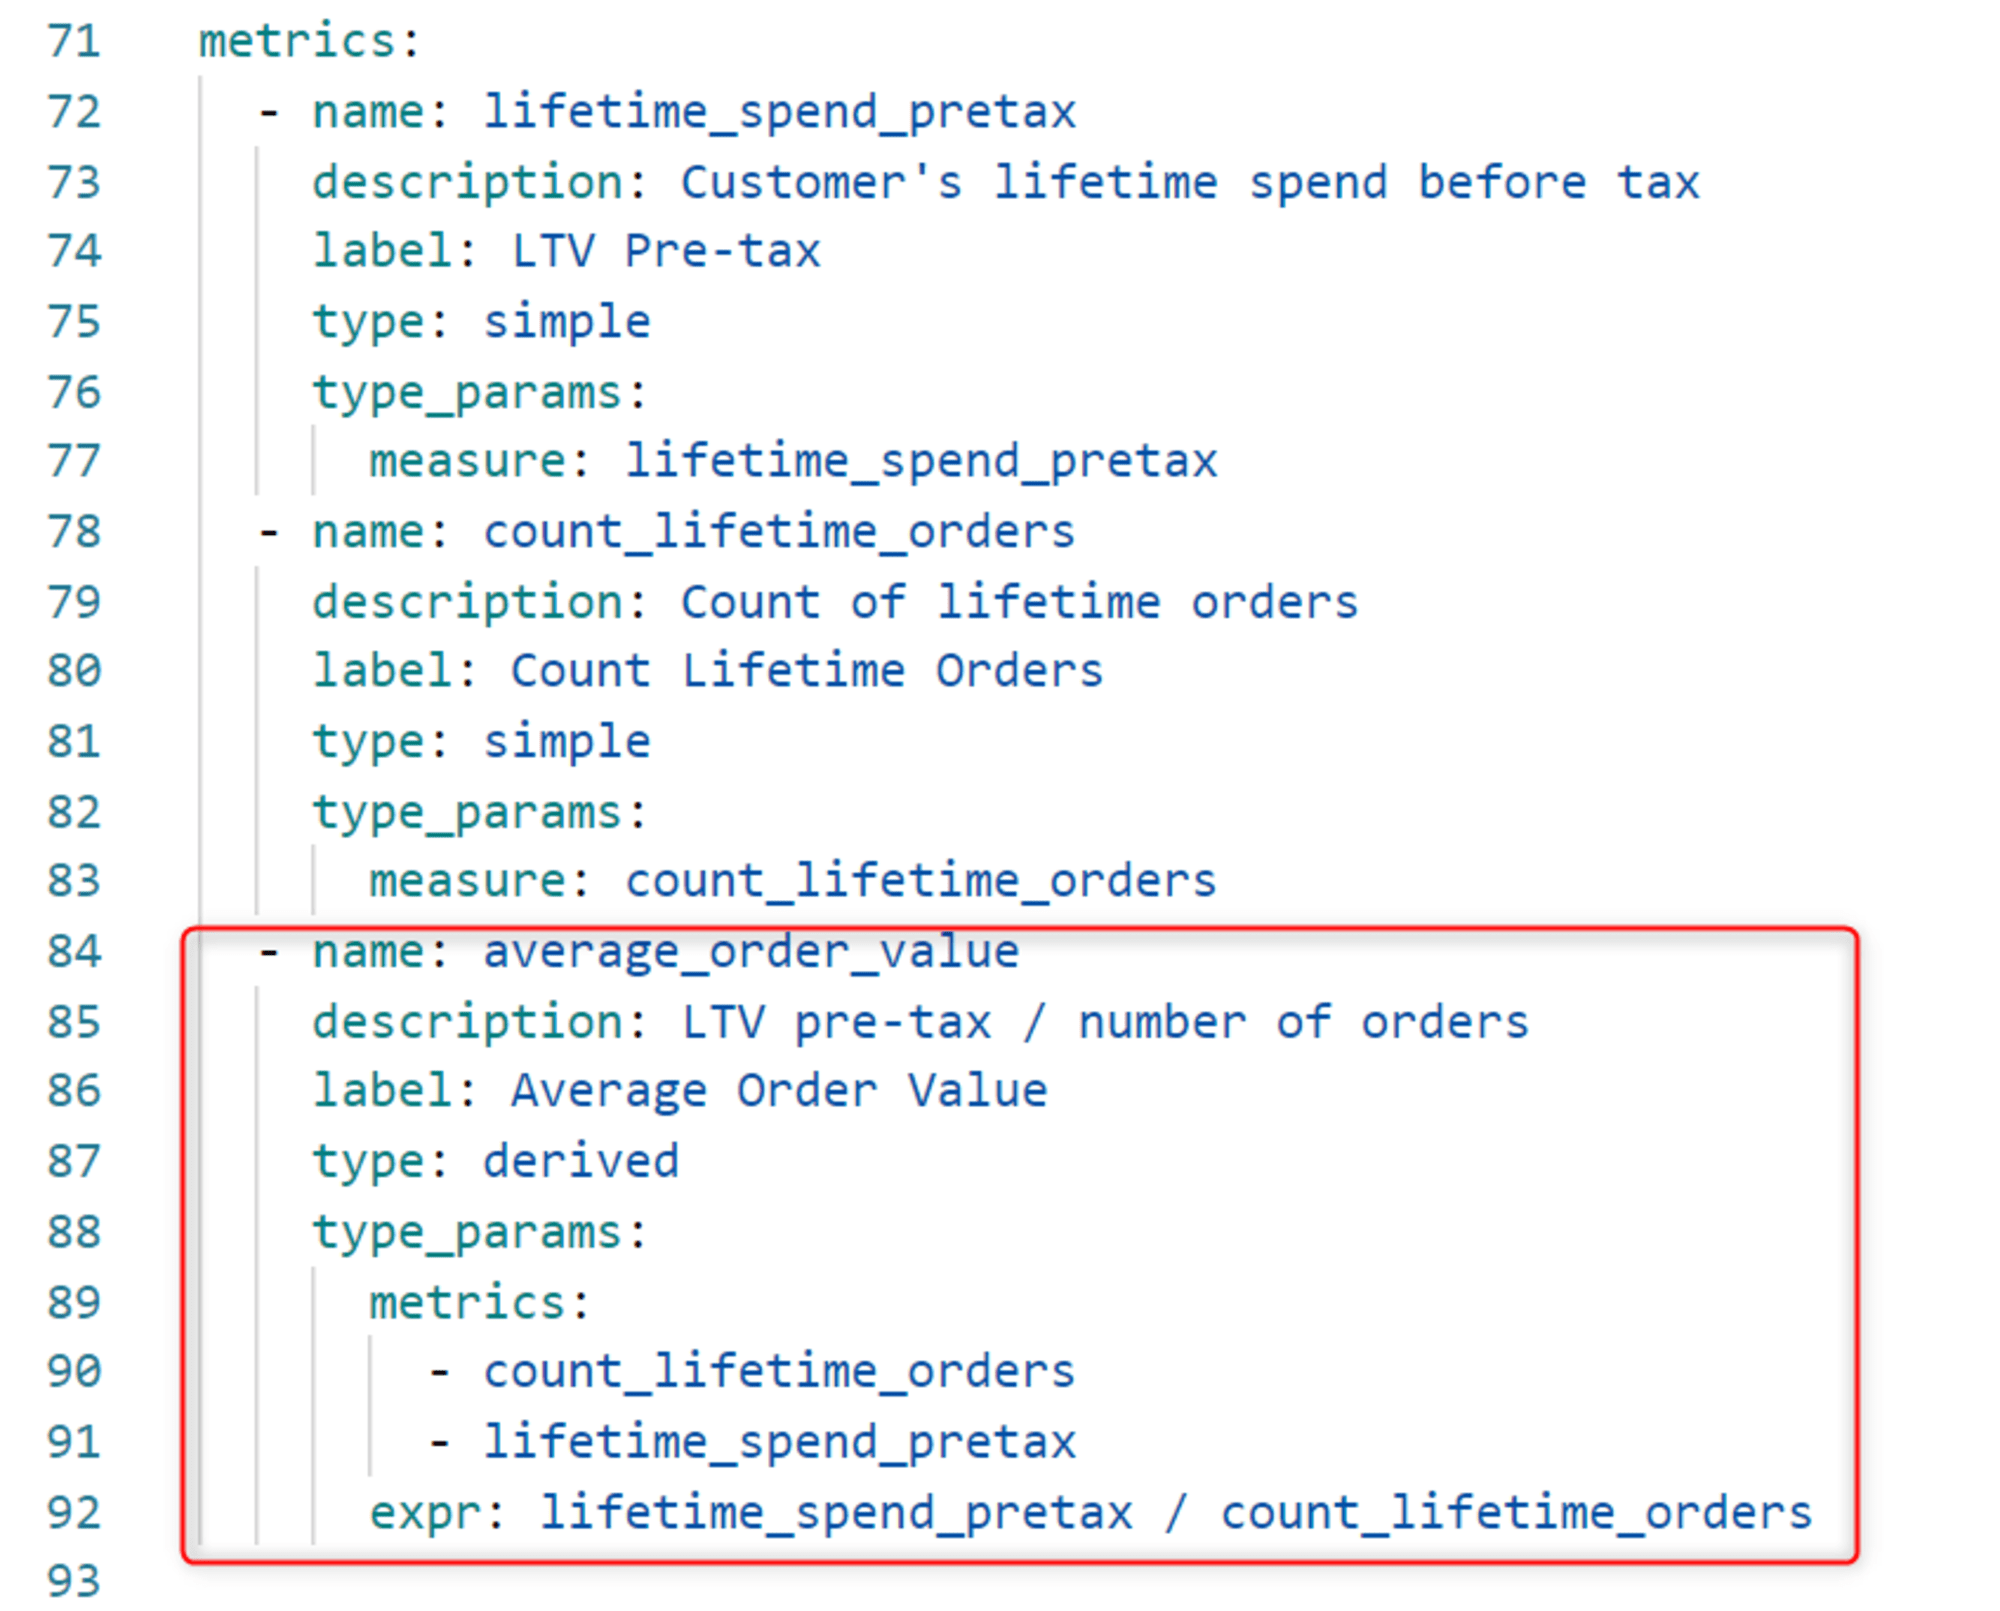Click 'name: count_lifetime_orders' on line 78
The image size is (2000, 1611).
[693, 533]
